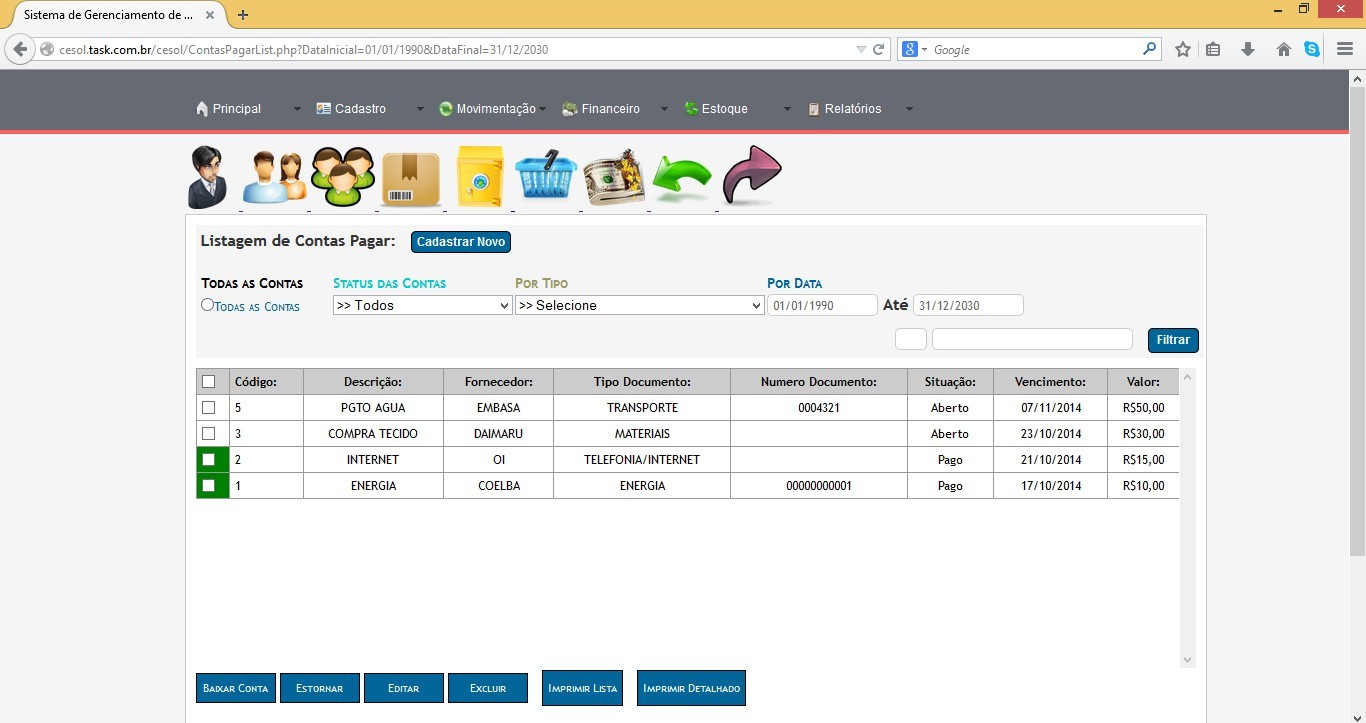This screenshot has height=723, width=1366.
Task: Expand the Financeiro menu
Action: tap(610, 109)
